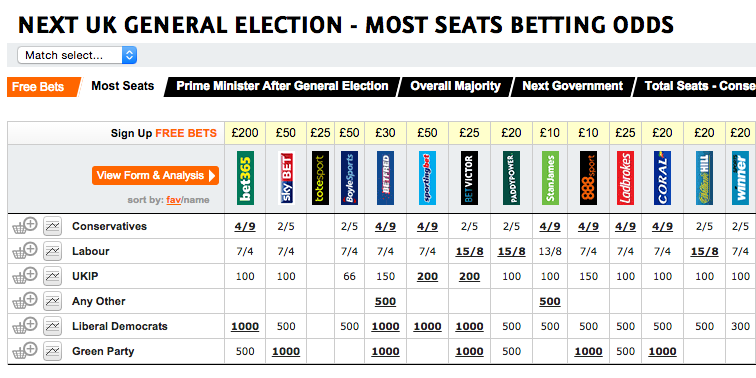Select BetVictor 15/8 odds for Labour
Screen dimensions: 756x378
[x=470, y=251]
